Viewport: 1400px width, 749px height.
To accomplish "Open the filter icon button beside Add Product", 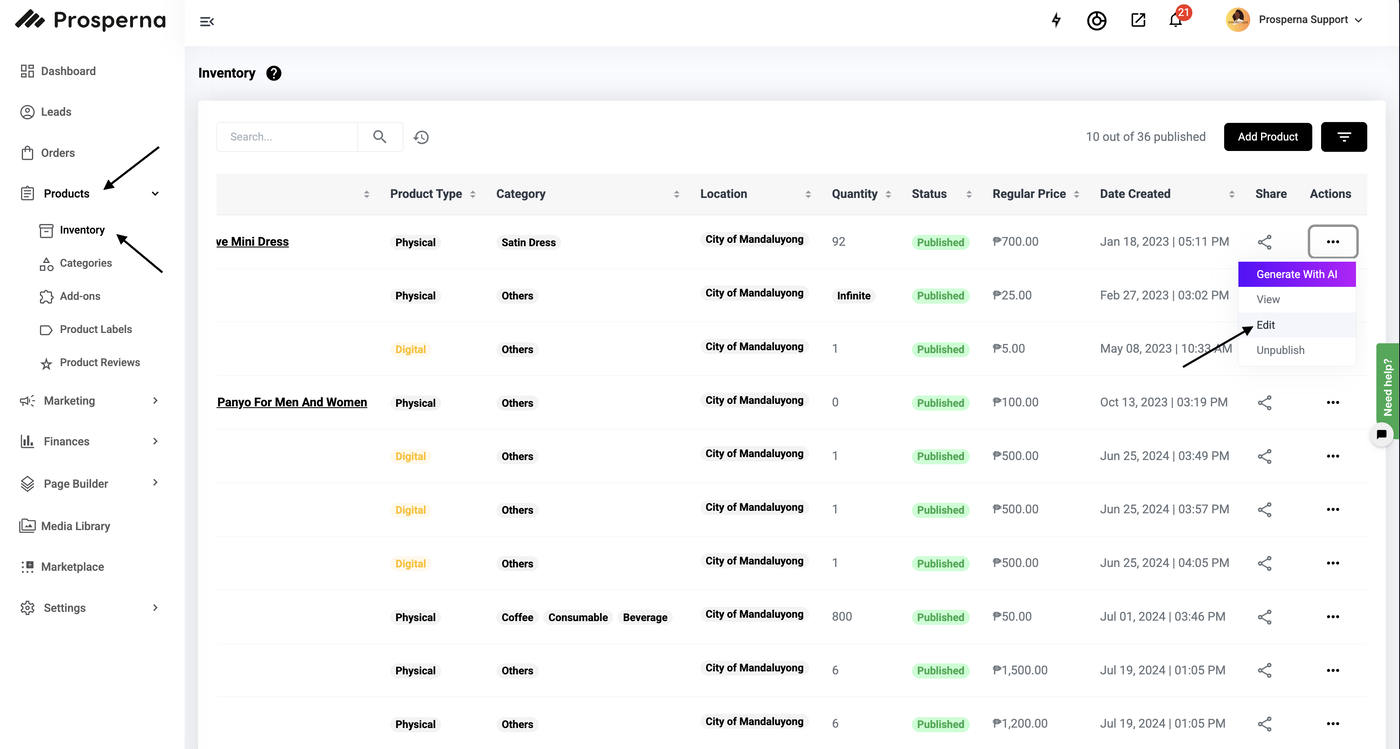I will [x=1343, y=137].
